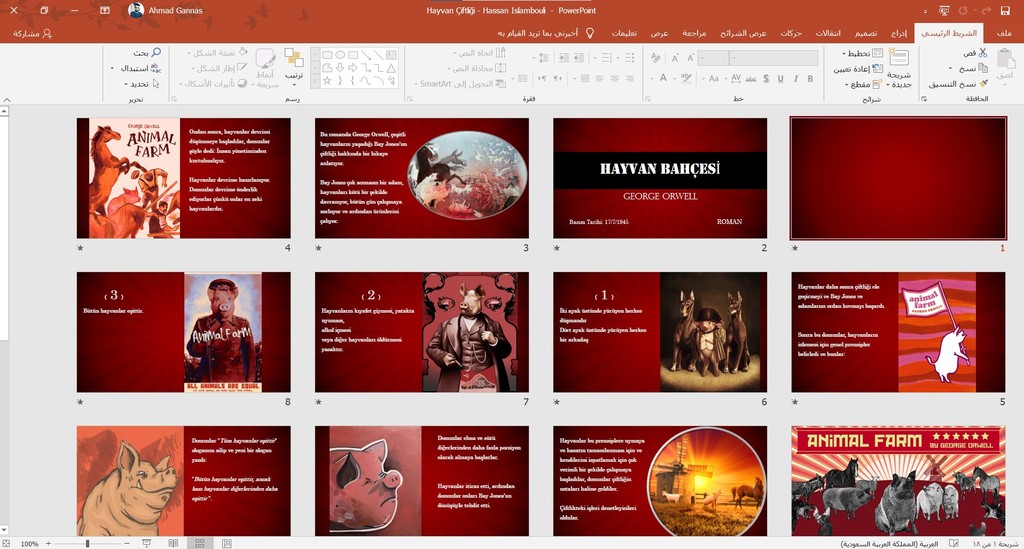
Task: Click Shape Outline (إطار الشكل)
Action: pos(219,68)
